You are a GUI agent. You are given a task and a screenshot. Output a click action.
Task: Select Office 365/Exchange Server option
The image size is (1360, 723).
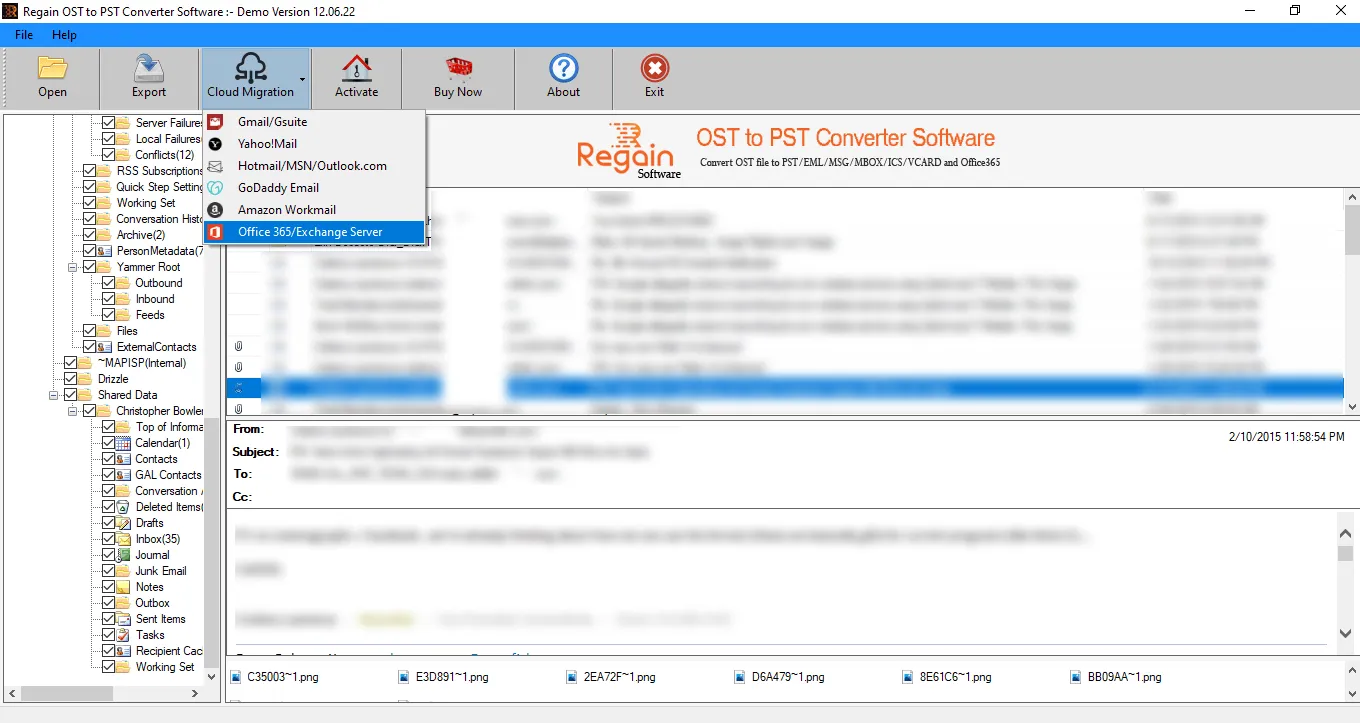click(x=315, y=232)
